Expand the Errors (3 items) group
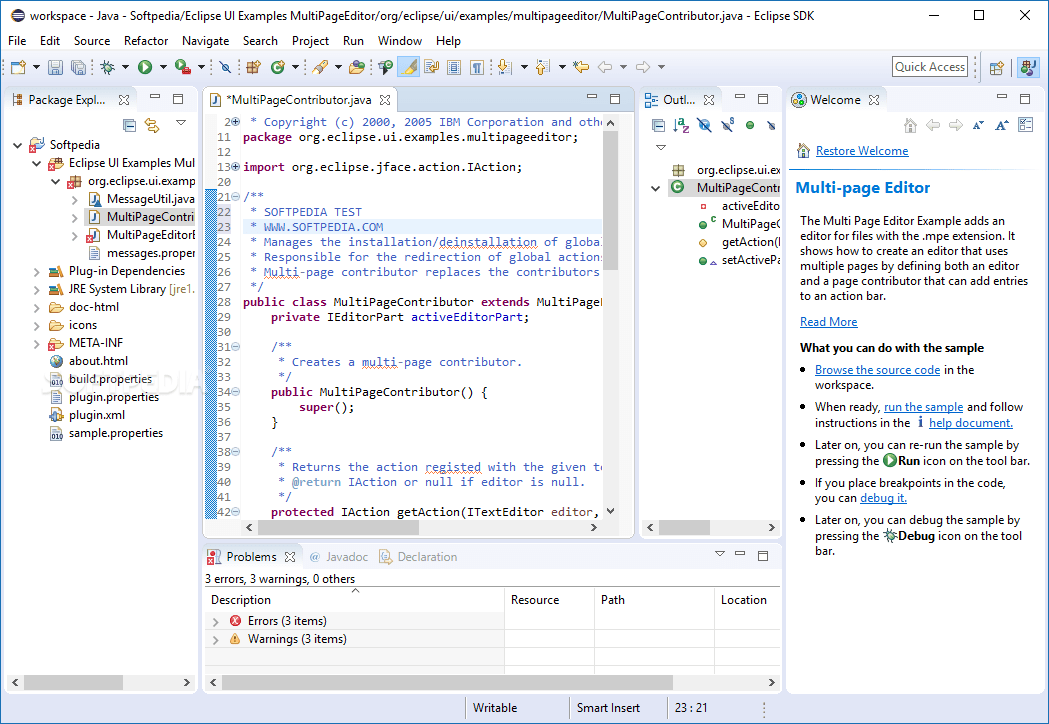This screenshot has height=724, width=1049. (215, 621)
